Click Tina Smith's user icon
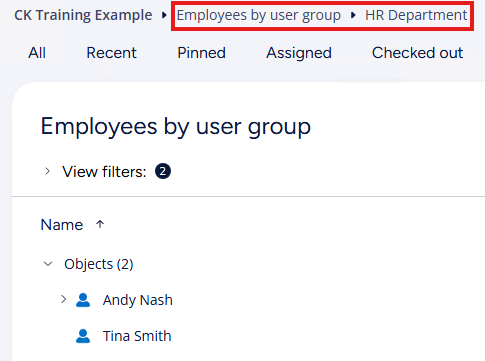The height and width of the screenshot is (361, 485). (83, 336)
